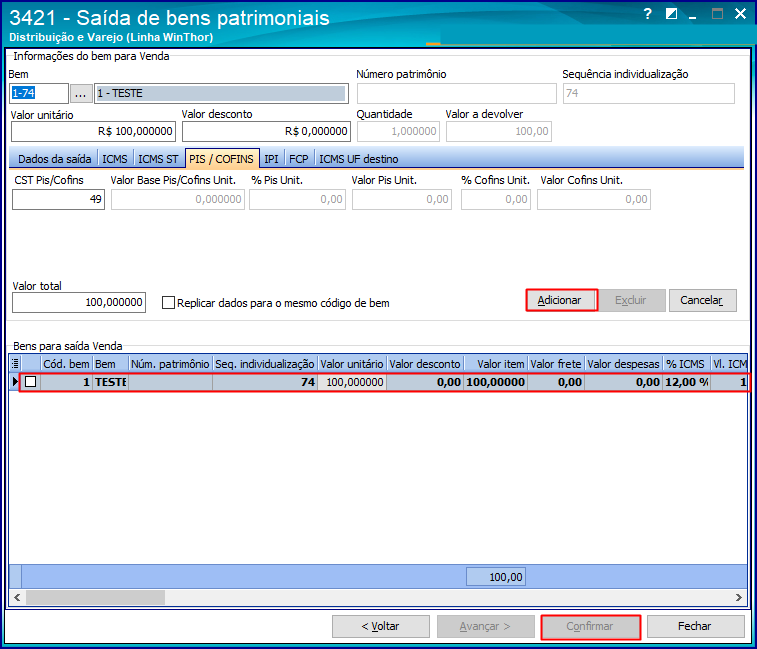Edit the Valor unitário field
The image size is (757, 649).
(x=93, y=131)
